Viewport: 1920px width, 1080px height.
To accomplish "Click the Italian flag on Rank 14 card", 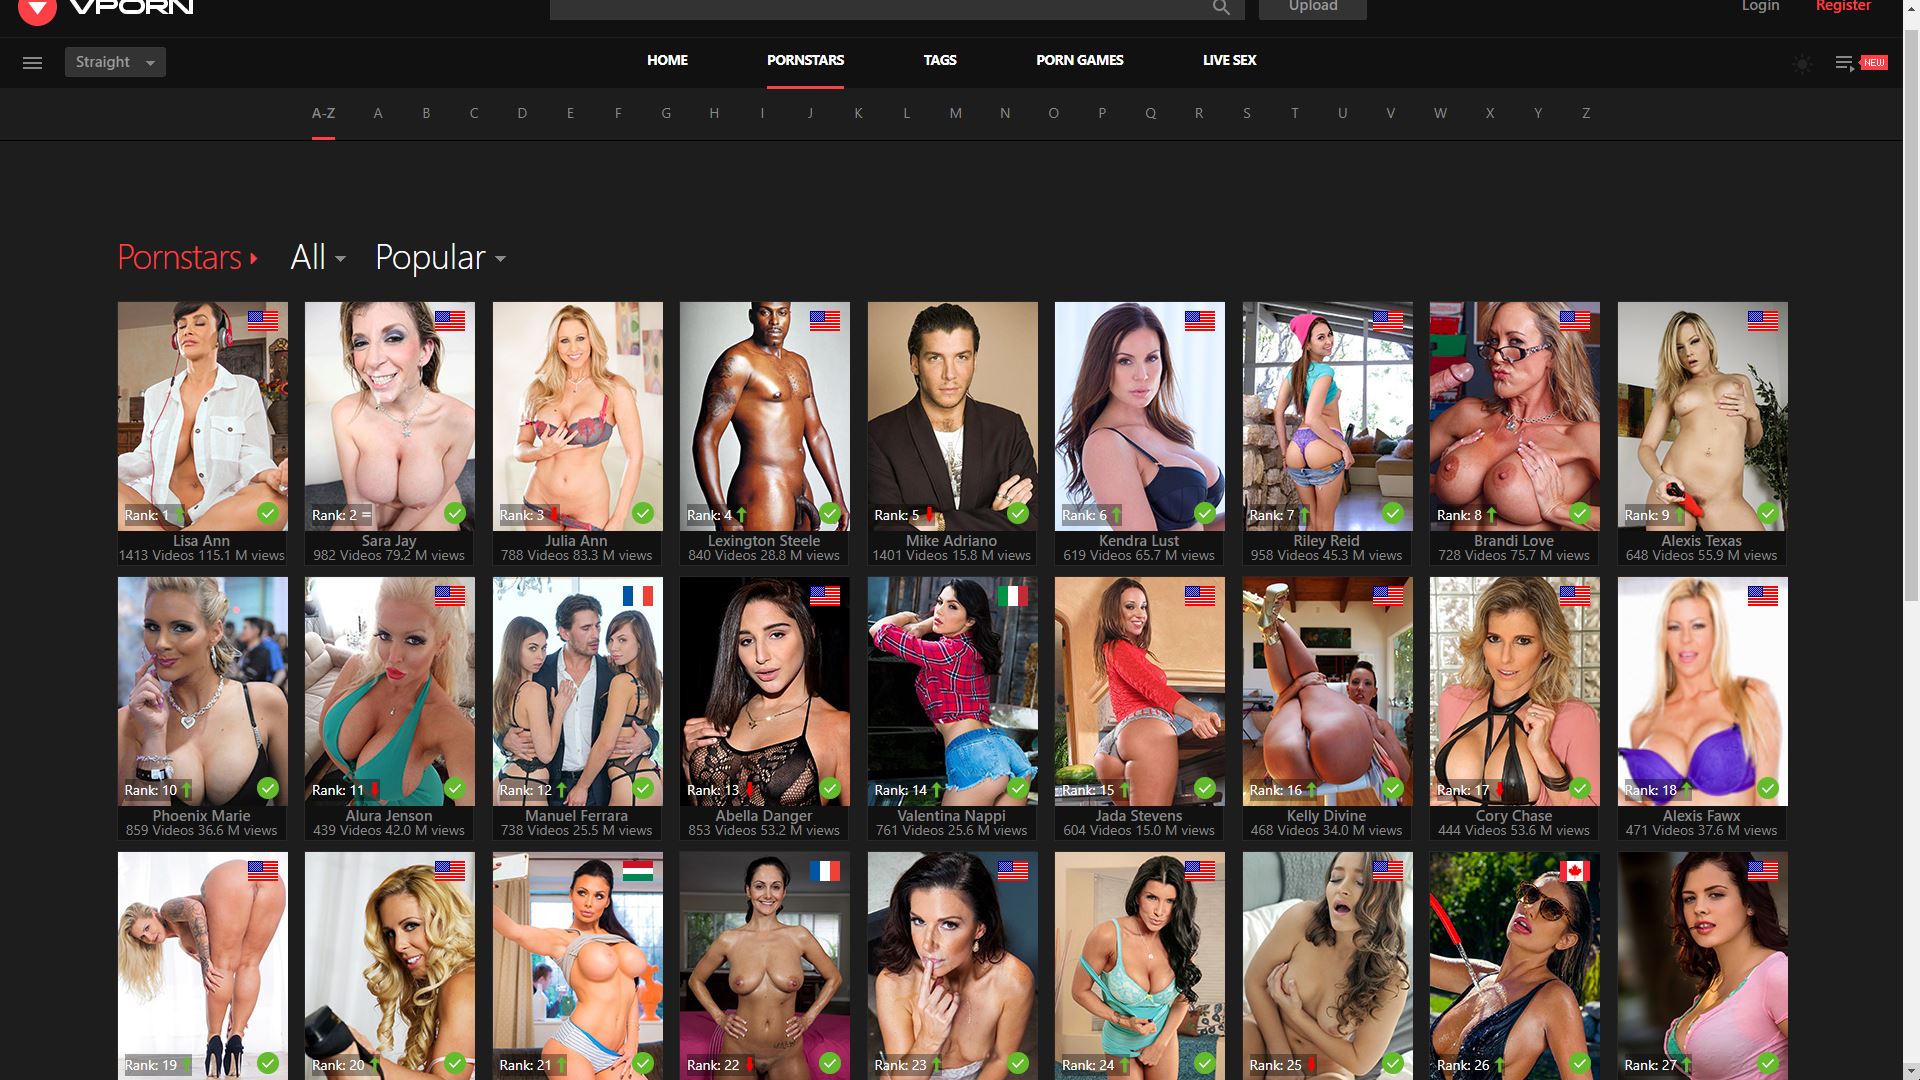I will 1012,596.
